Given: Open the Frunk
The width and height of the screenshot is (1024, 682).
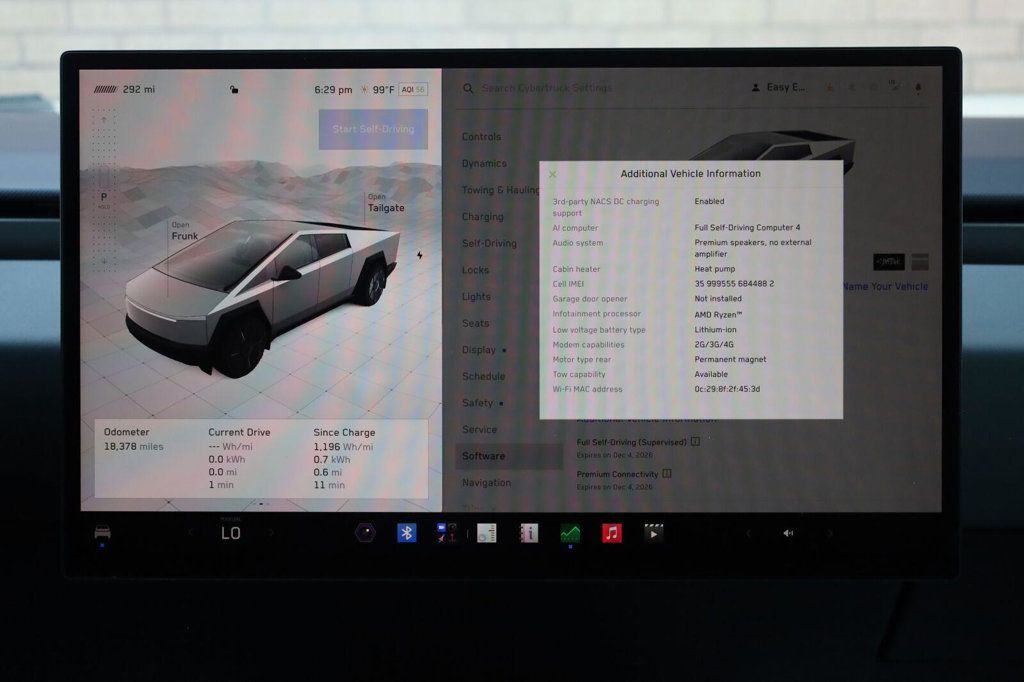Looking at the screenshot, I should [184, 232].
